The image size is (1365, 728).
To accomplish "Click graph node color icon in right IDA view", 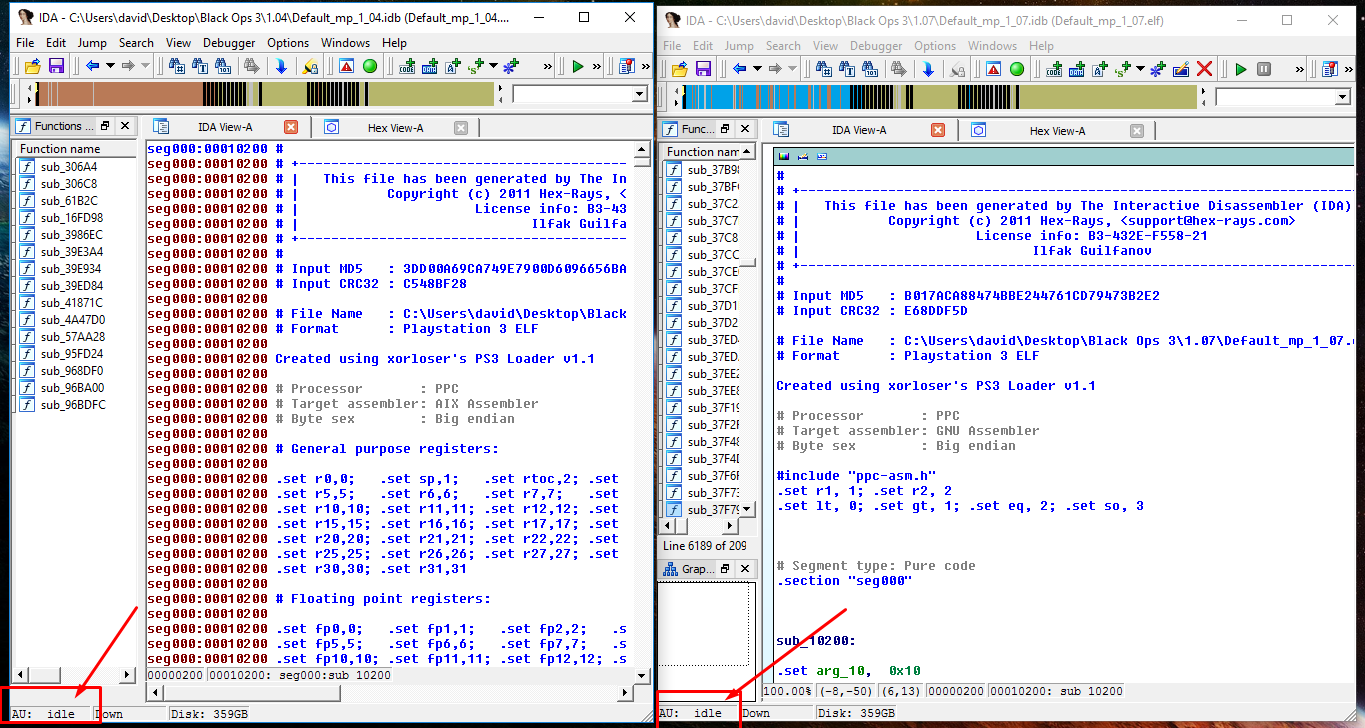I will tap(784, 156).
